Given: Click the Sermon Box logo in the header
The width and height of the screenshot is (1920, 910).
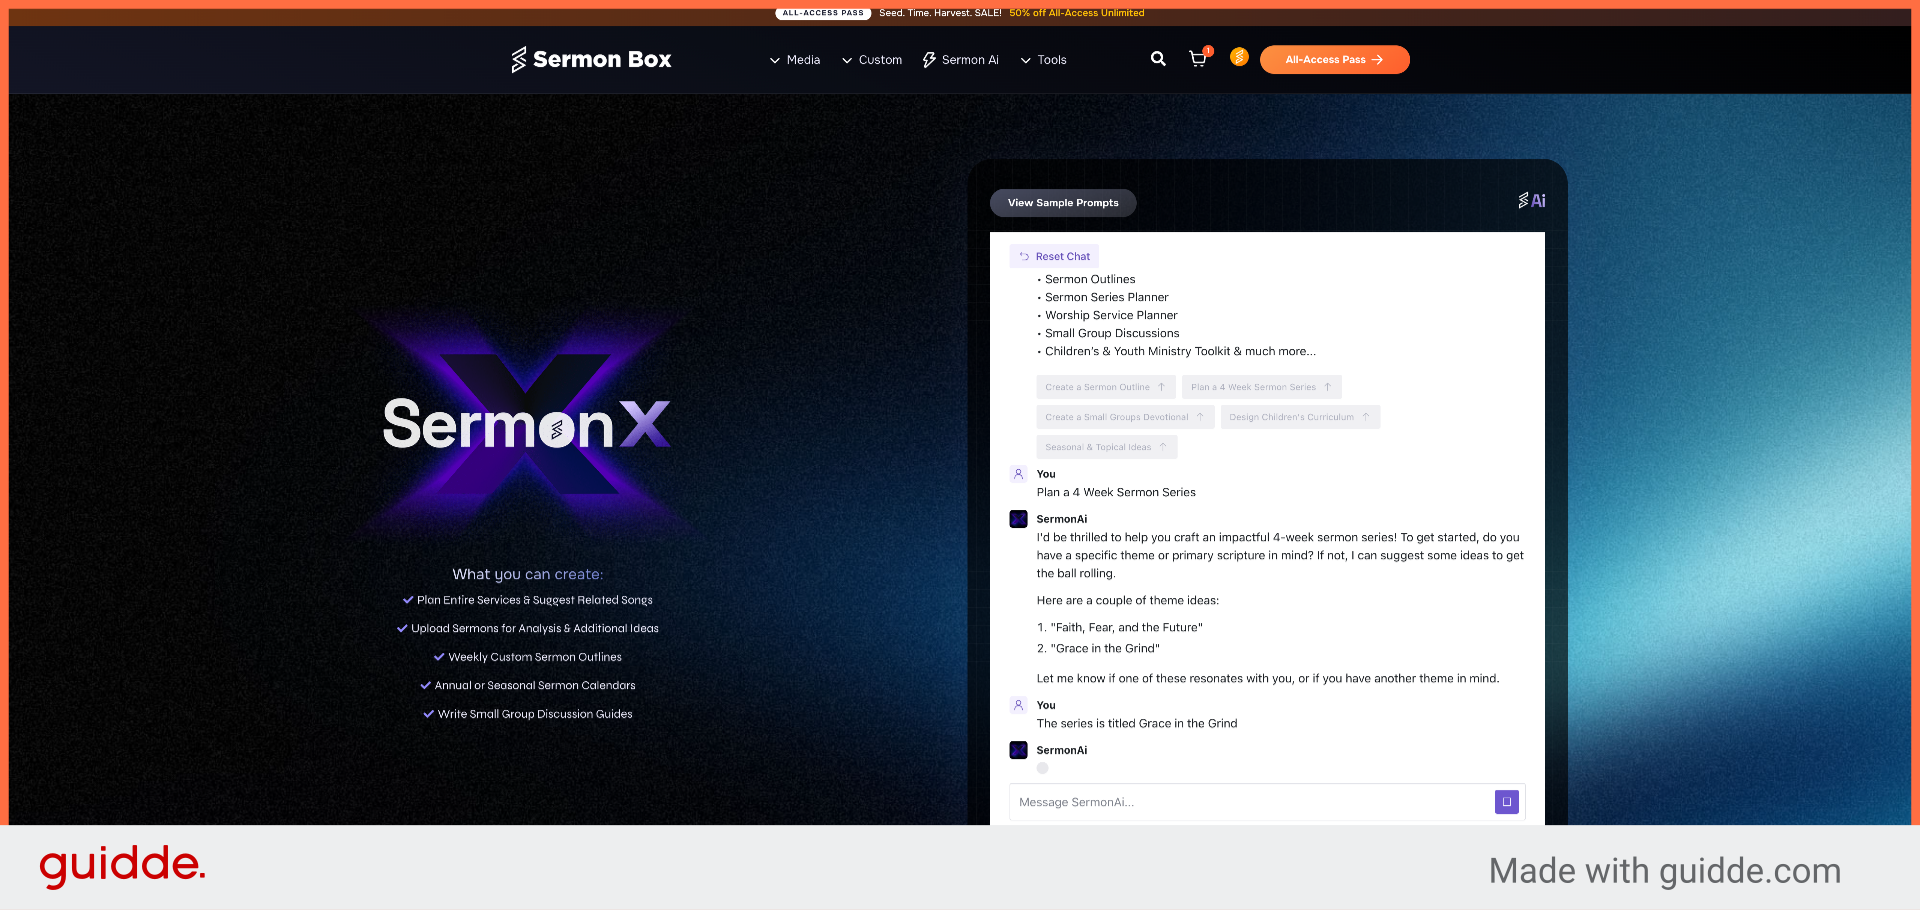Looking at the screenshot, I should click(x=590, y=59).
